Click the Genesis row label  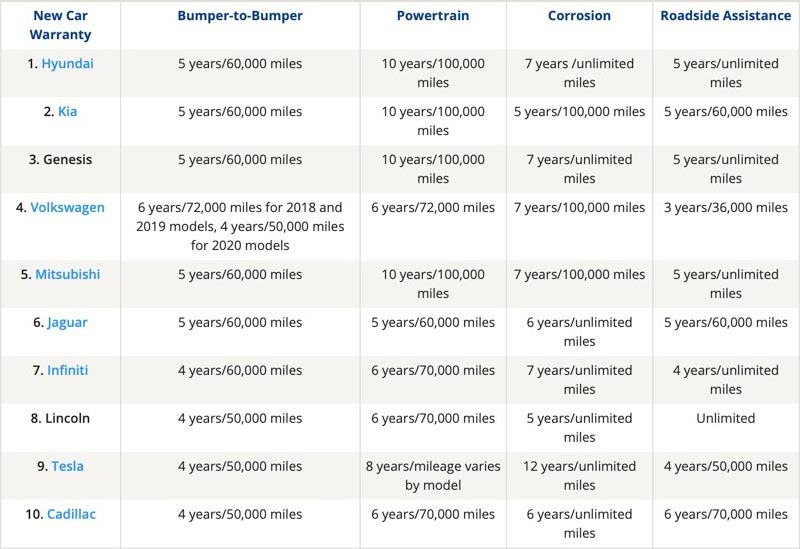[x=60, y=160]
